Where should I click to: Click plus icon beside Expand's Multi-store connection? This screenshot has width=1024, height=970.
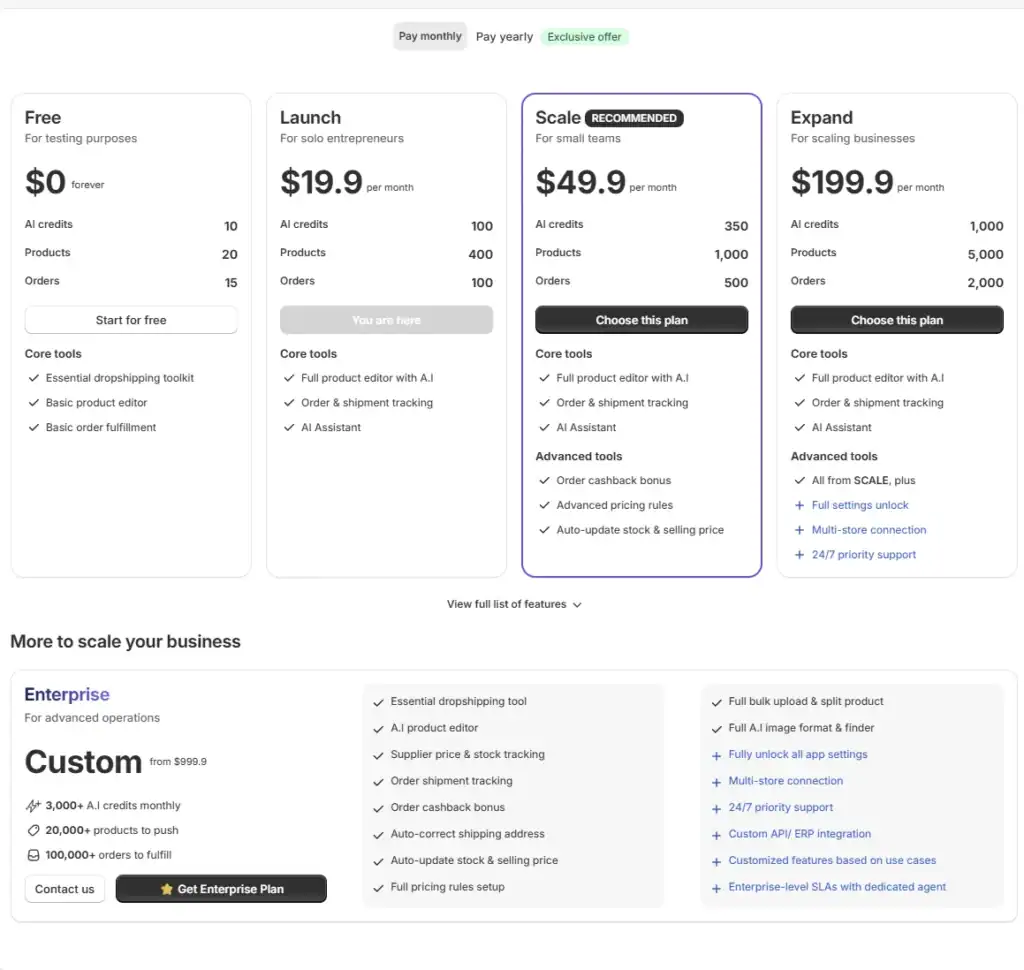(x=799, y=530)
